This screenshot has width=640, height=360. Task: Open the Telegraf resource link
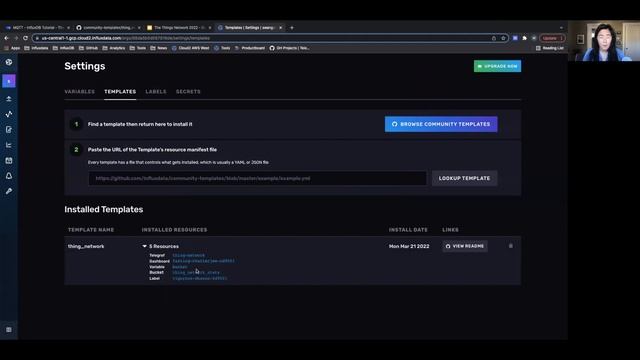188,255
